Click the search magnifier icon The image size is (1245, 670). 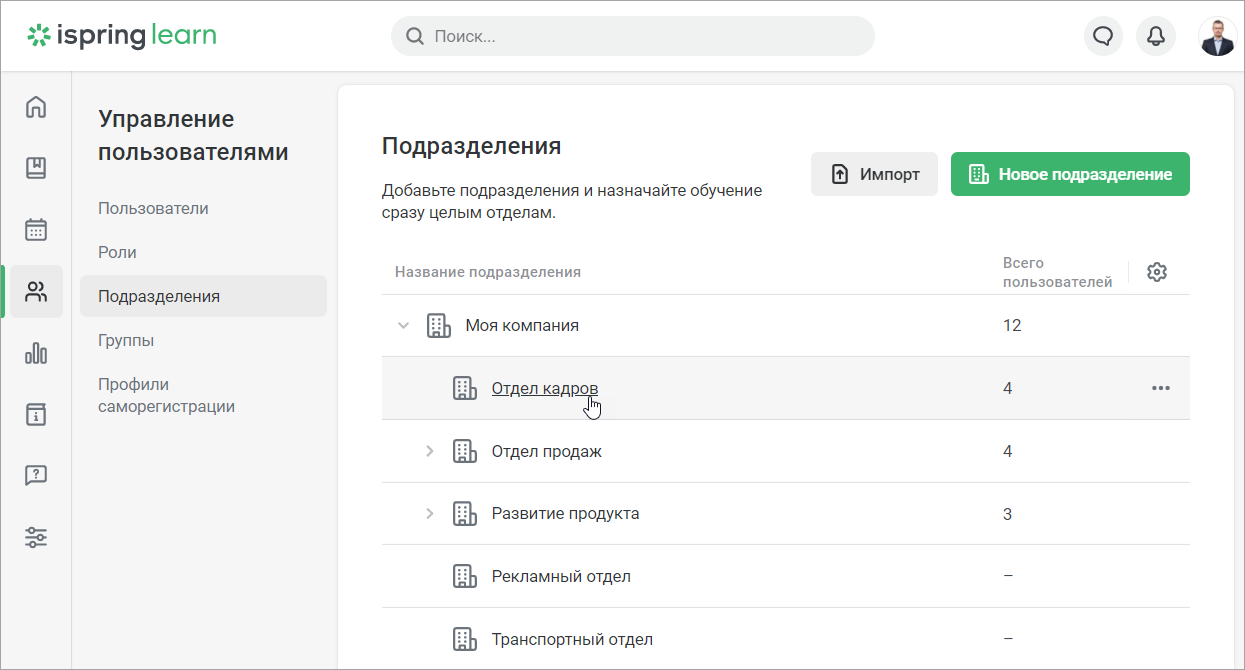pyautogui.click(x=414, y=37)
